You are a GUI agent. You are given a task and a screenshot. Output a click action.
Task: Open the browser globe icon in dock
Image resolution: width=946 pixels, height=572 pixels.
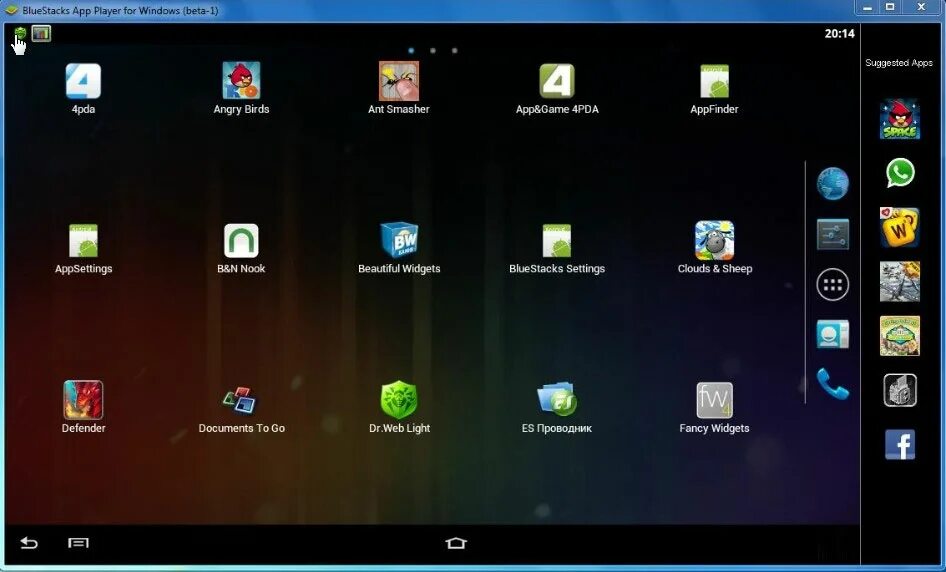point(833,183)
